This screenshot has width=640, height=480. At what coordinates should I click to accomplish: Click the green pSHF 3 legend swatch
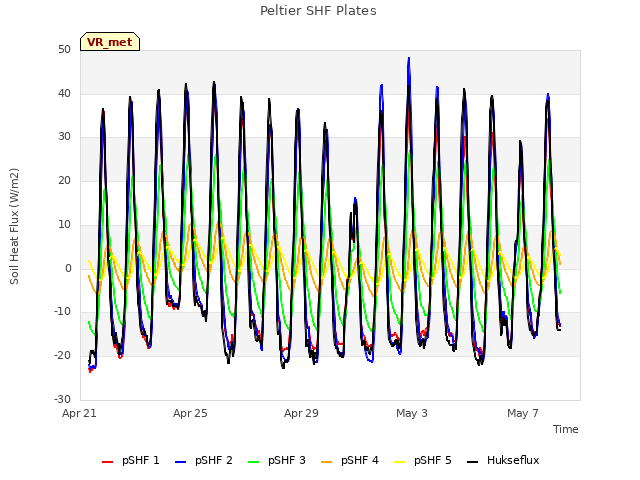click(253, 462)
